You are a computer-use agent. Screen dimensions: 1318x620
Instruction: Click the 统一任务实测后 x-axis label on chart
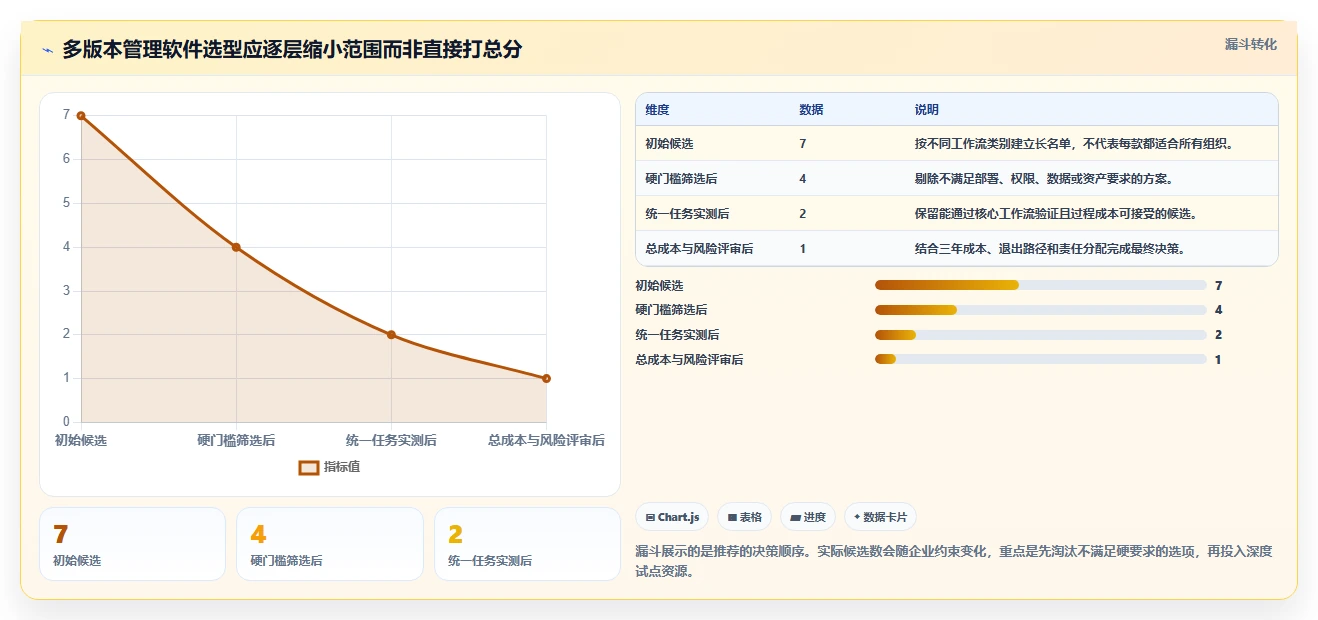tap(391, 441)
